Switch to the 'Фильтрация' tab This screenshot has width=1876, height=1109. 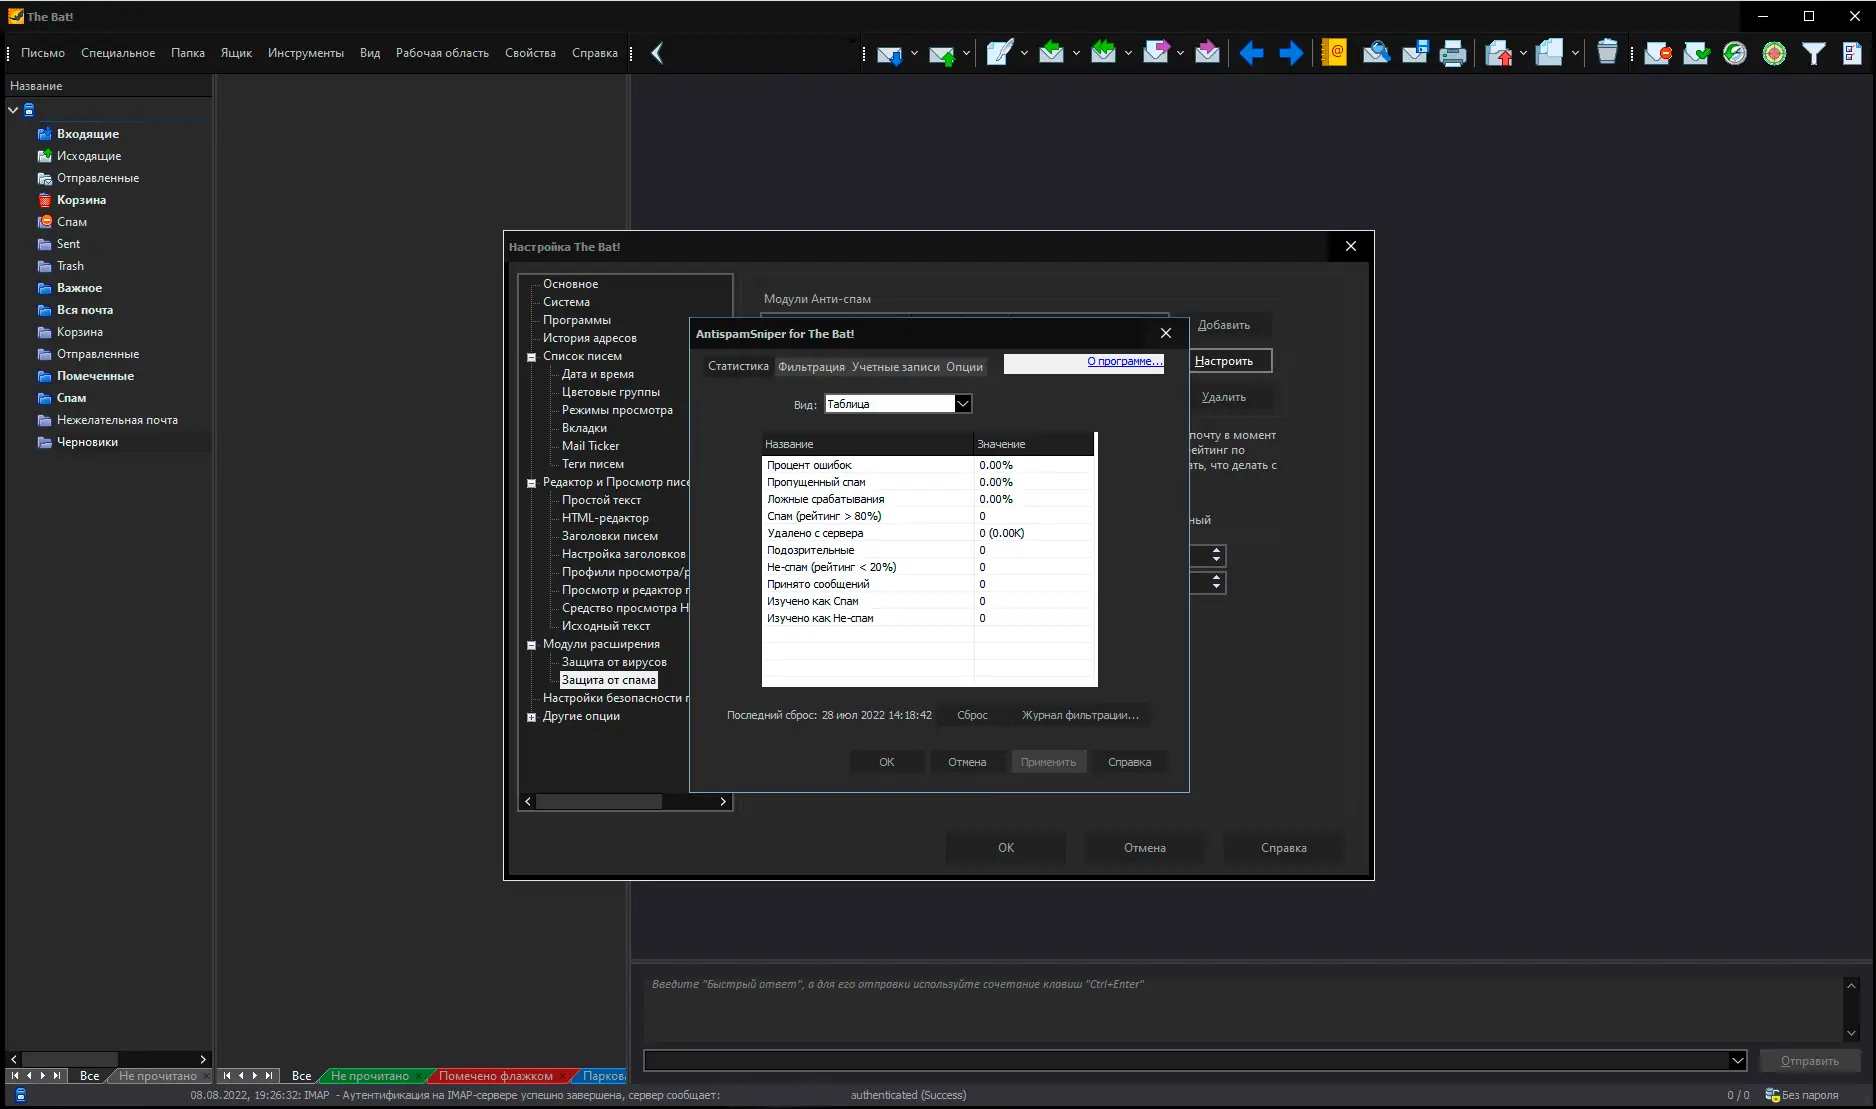[811, 367]
